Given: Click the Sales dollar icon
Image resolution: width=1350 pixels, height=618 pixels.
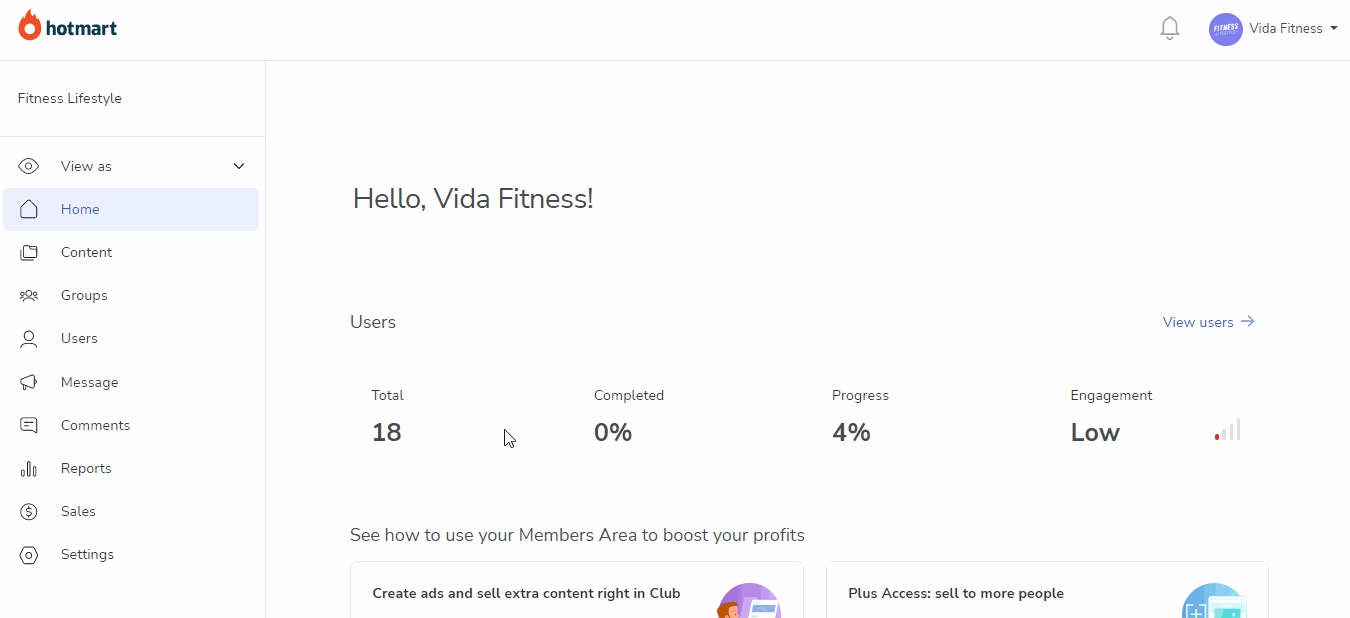Looking at the screenshot, I should coord(29,511).
